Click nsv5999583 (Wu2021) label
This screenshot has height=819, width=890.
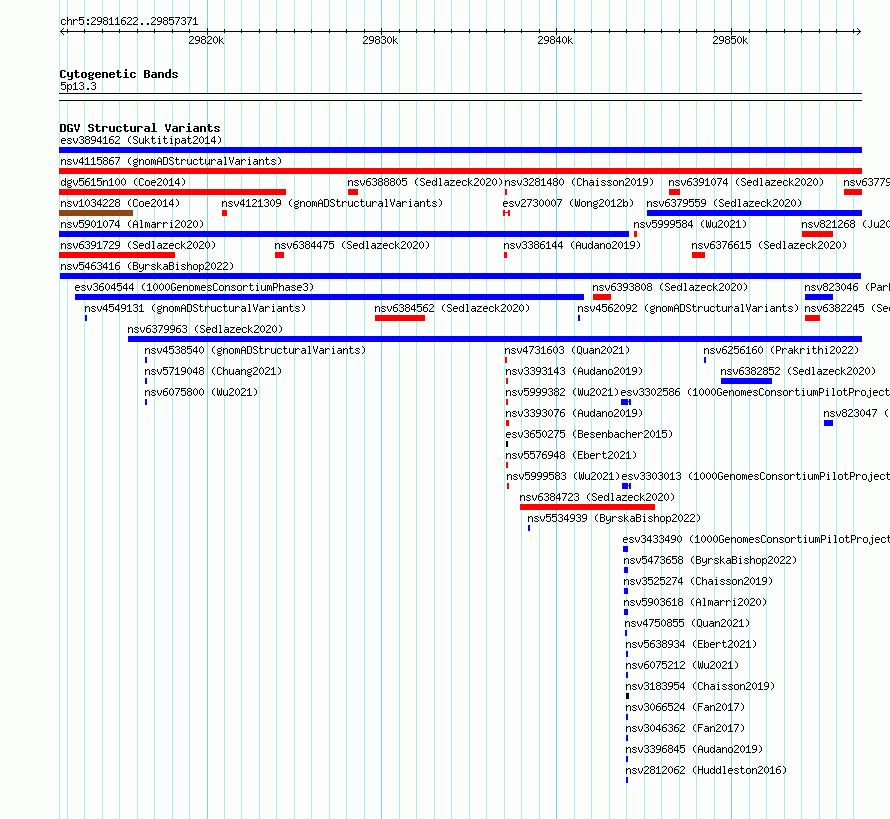click(x=563, y=476)
